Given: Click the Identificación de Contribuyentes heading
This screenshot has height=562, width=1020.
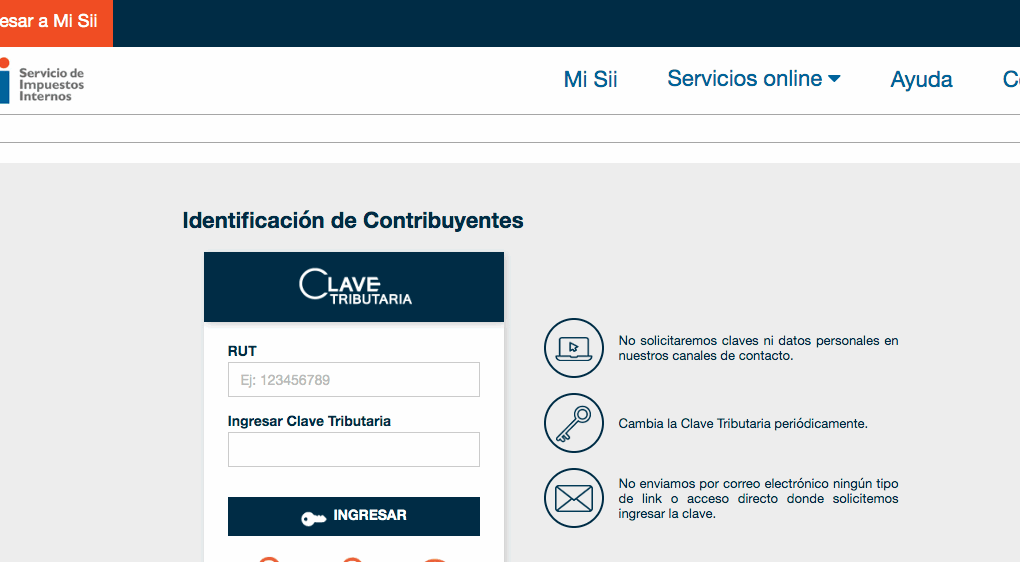Looking at the screenshot, I should coord(353,220).
